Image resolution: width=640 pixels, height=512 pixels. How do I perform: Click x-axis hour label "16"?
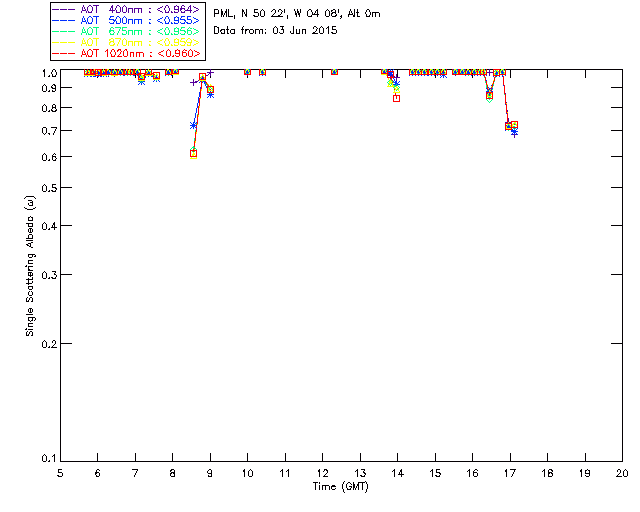[472, 473]
